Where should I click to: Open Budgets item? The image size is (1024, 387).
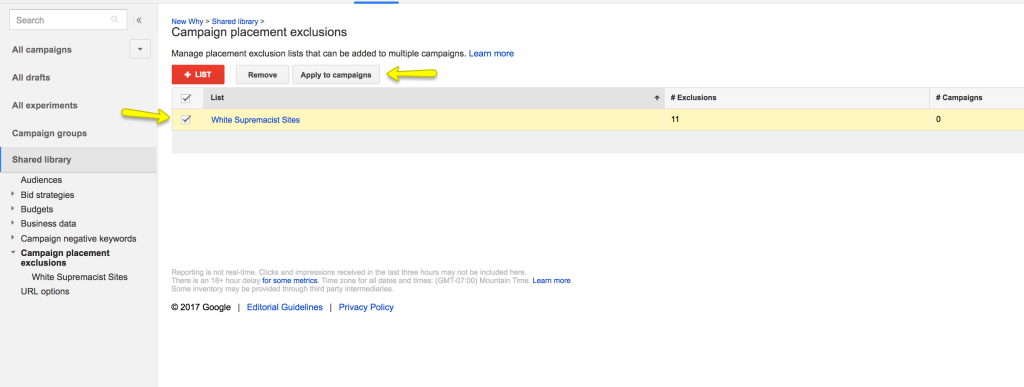click(37, 209)
